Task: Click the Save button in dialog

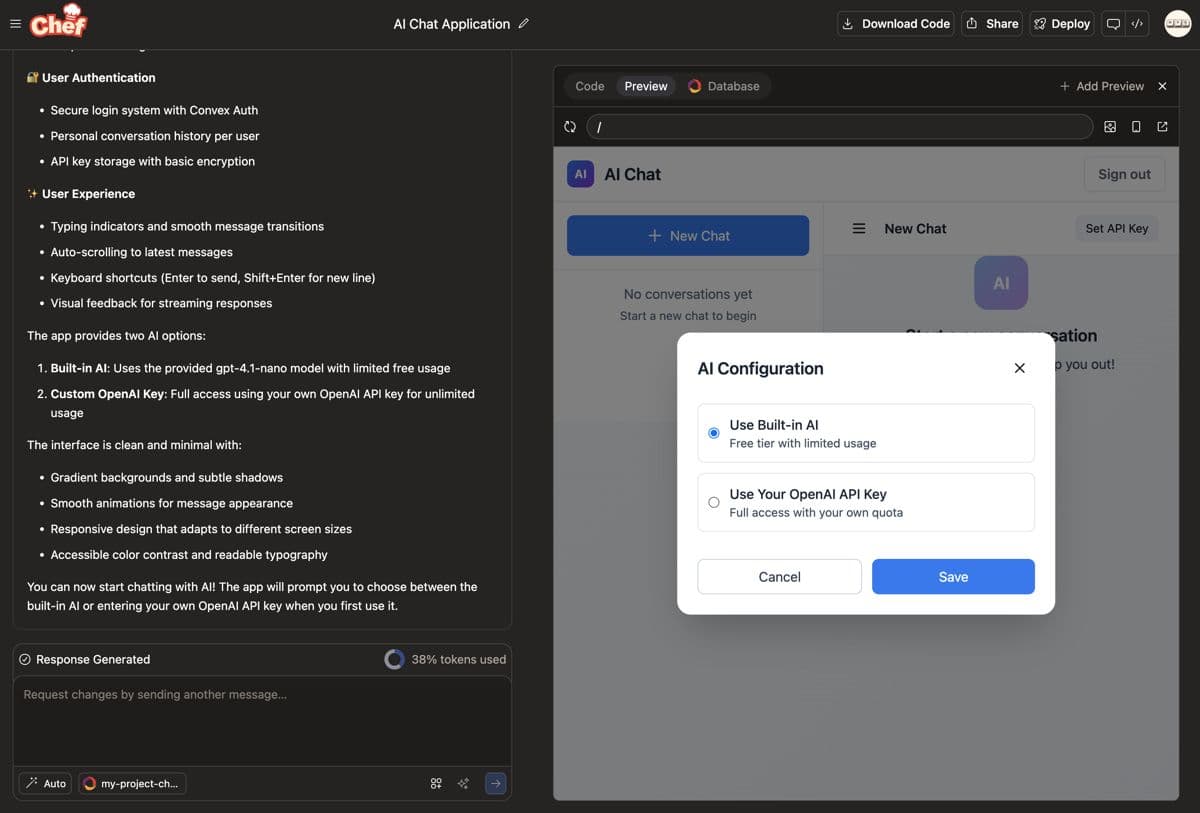Action: [952, 577]
